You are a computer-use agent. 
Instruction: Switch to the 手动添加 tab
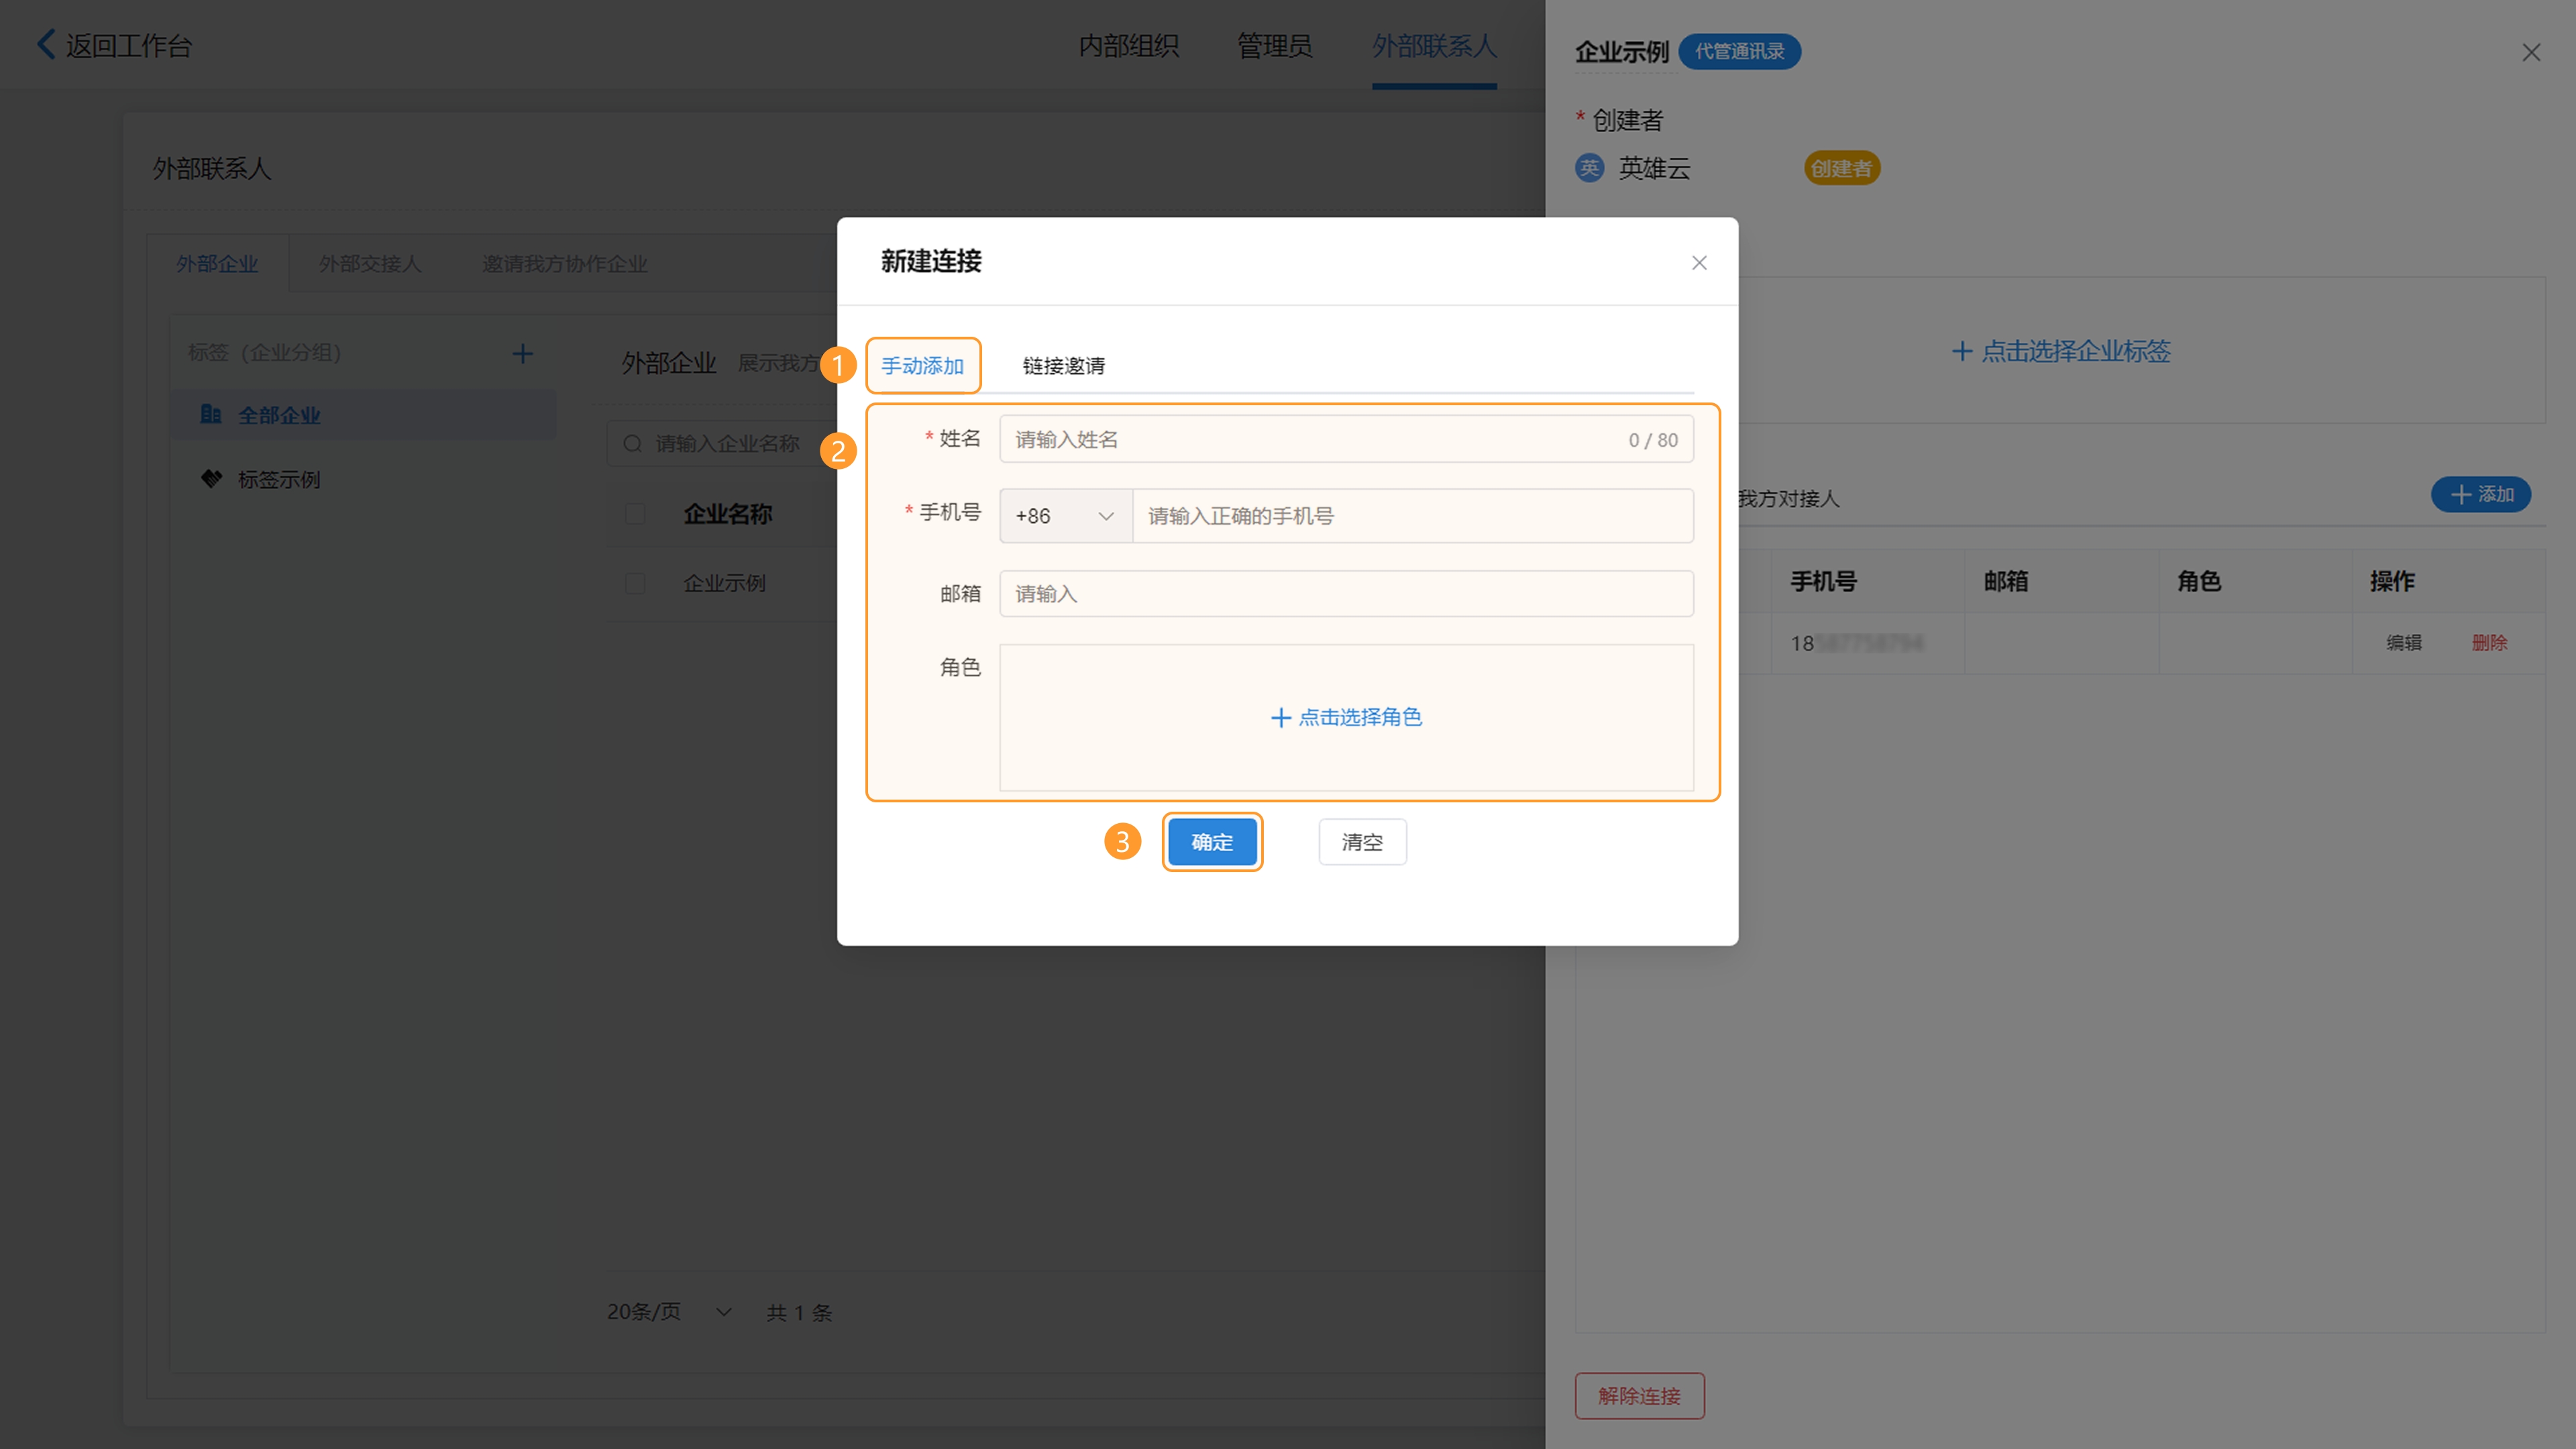point(922,366)
